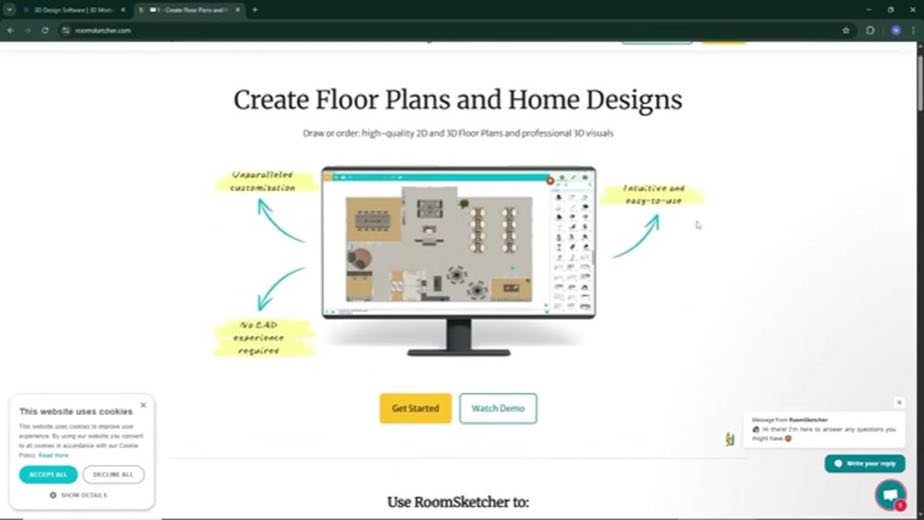Bookmark this page with star icon
The image size is (924, 520).
[x=846, y=30]
